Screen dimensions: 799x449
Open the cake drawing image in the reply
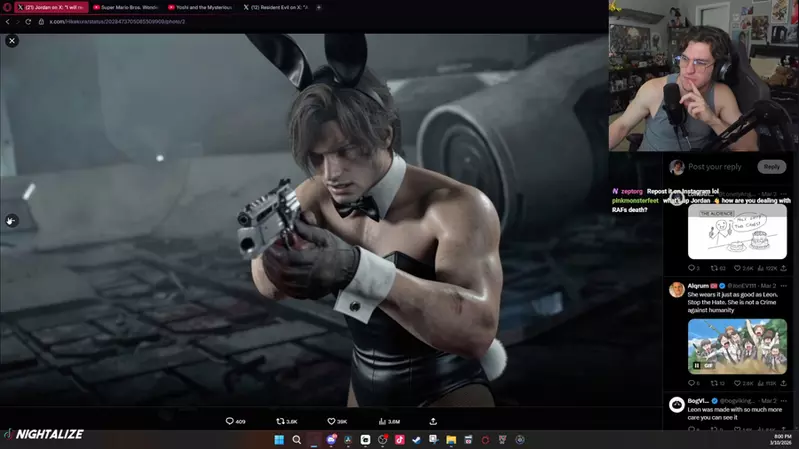coord(737,232)
